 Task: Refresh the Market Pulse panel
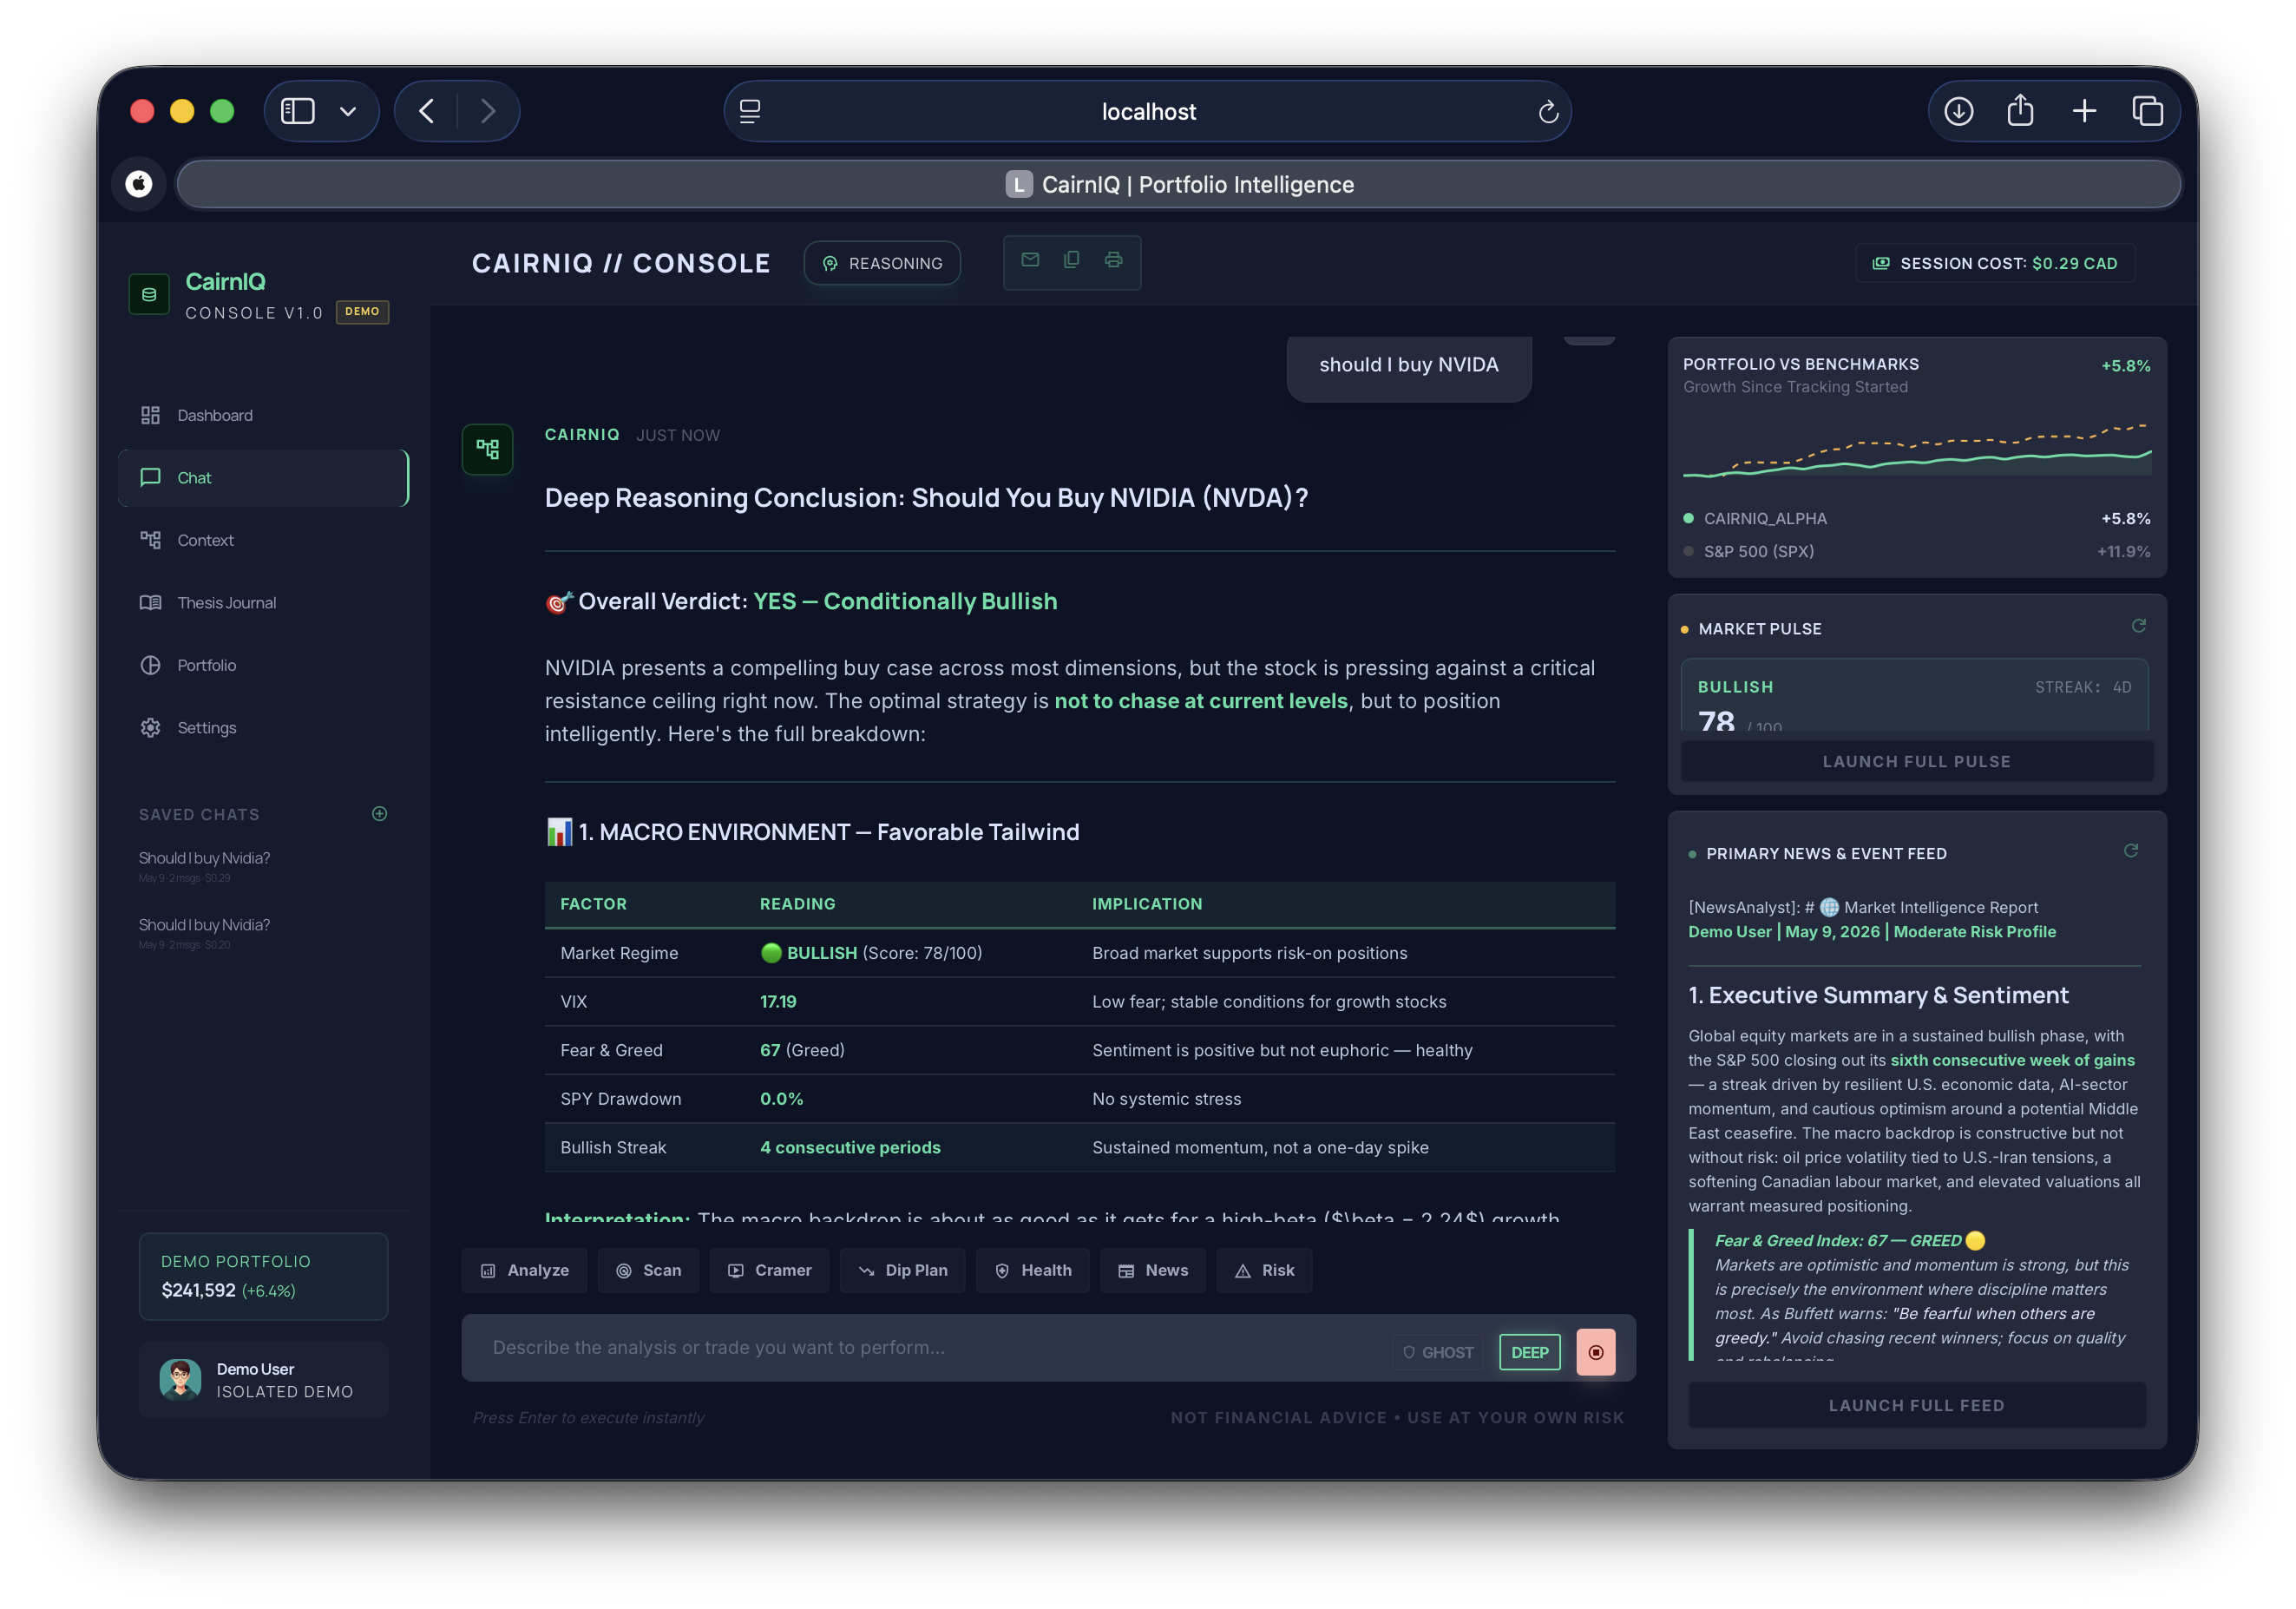point(2138,626)
